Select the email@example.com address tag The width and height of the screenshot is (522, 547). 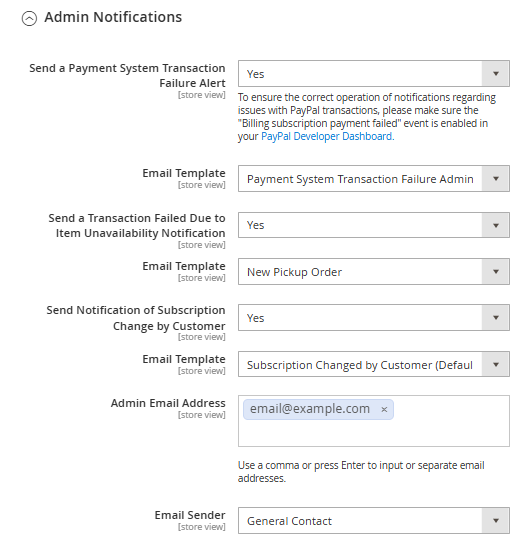[x=310, y=409]
